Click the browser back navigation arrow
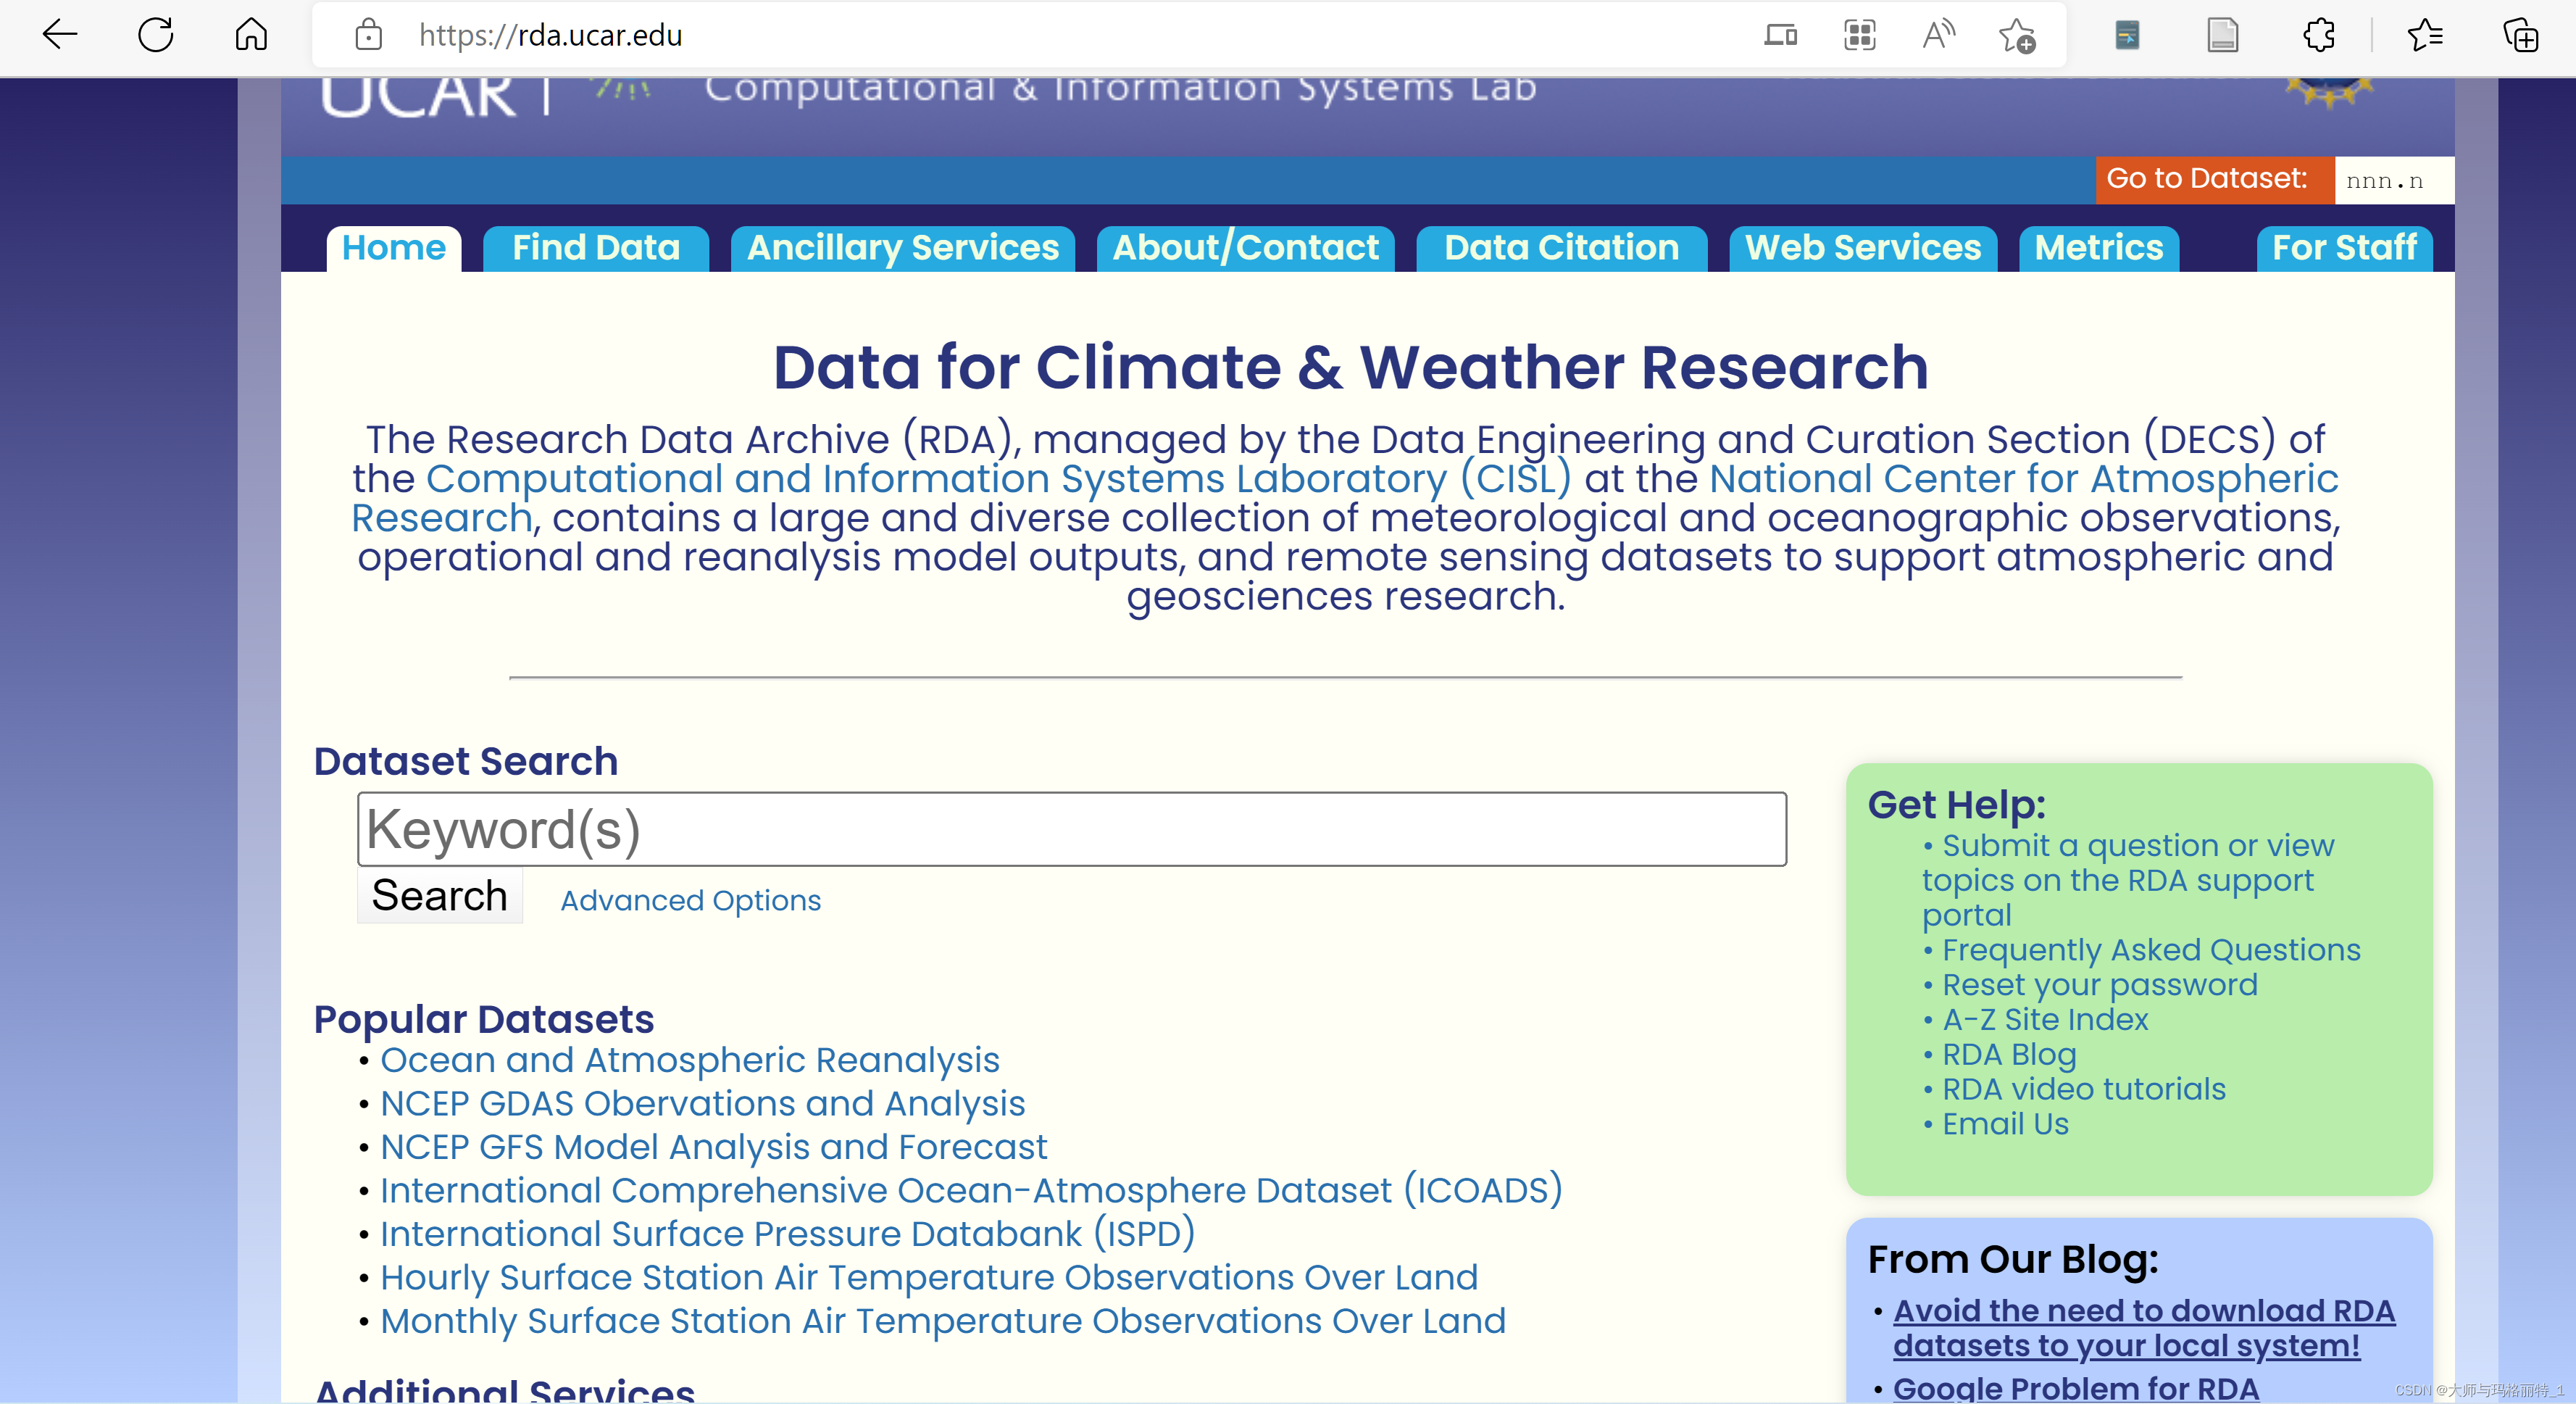2576x1404 pixels. pos(60,35)
